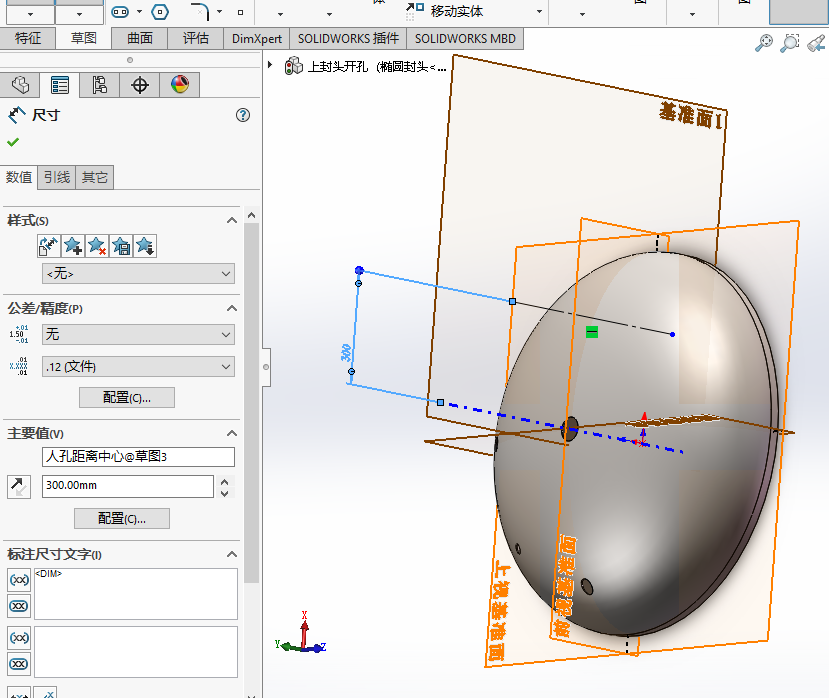Click the green checkmark to accept the dimension
The height and width of the screenshot is (698, 829).
(13, 141)
